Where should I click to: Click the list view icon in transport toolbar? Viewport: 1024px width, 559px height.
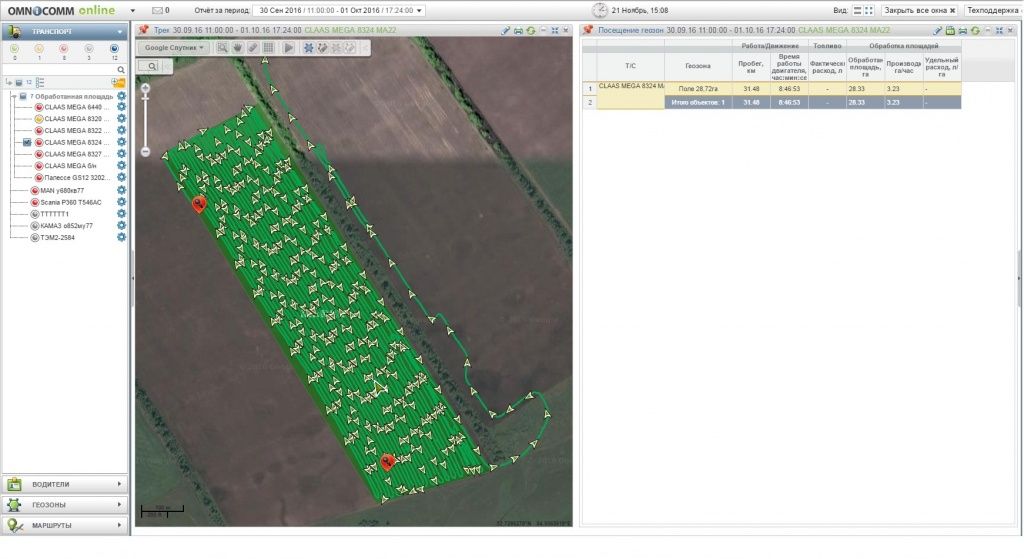(40, 82)
